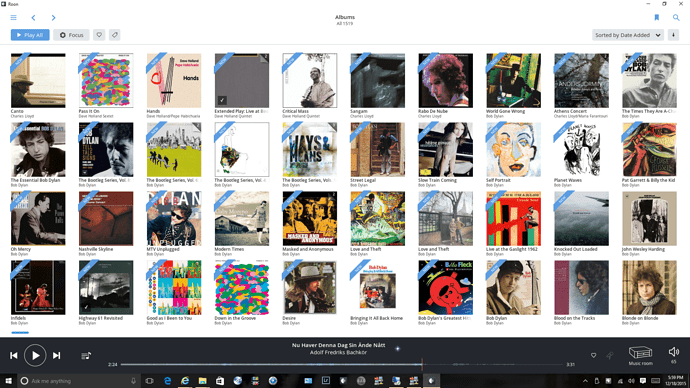
Task: Open the play queue icon
Action: (86, 355)
